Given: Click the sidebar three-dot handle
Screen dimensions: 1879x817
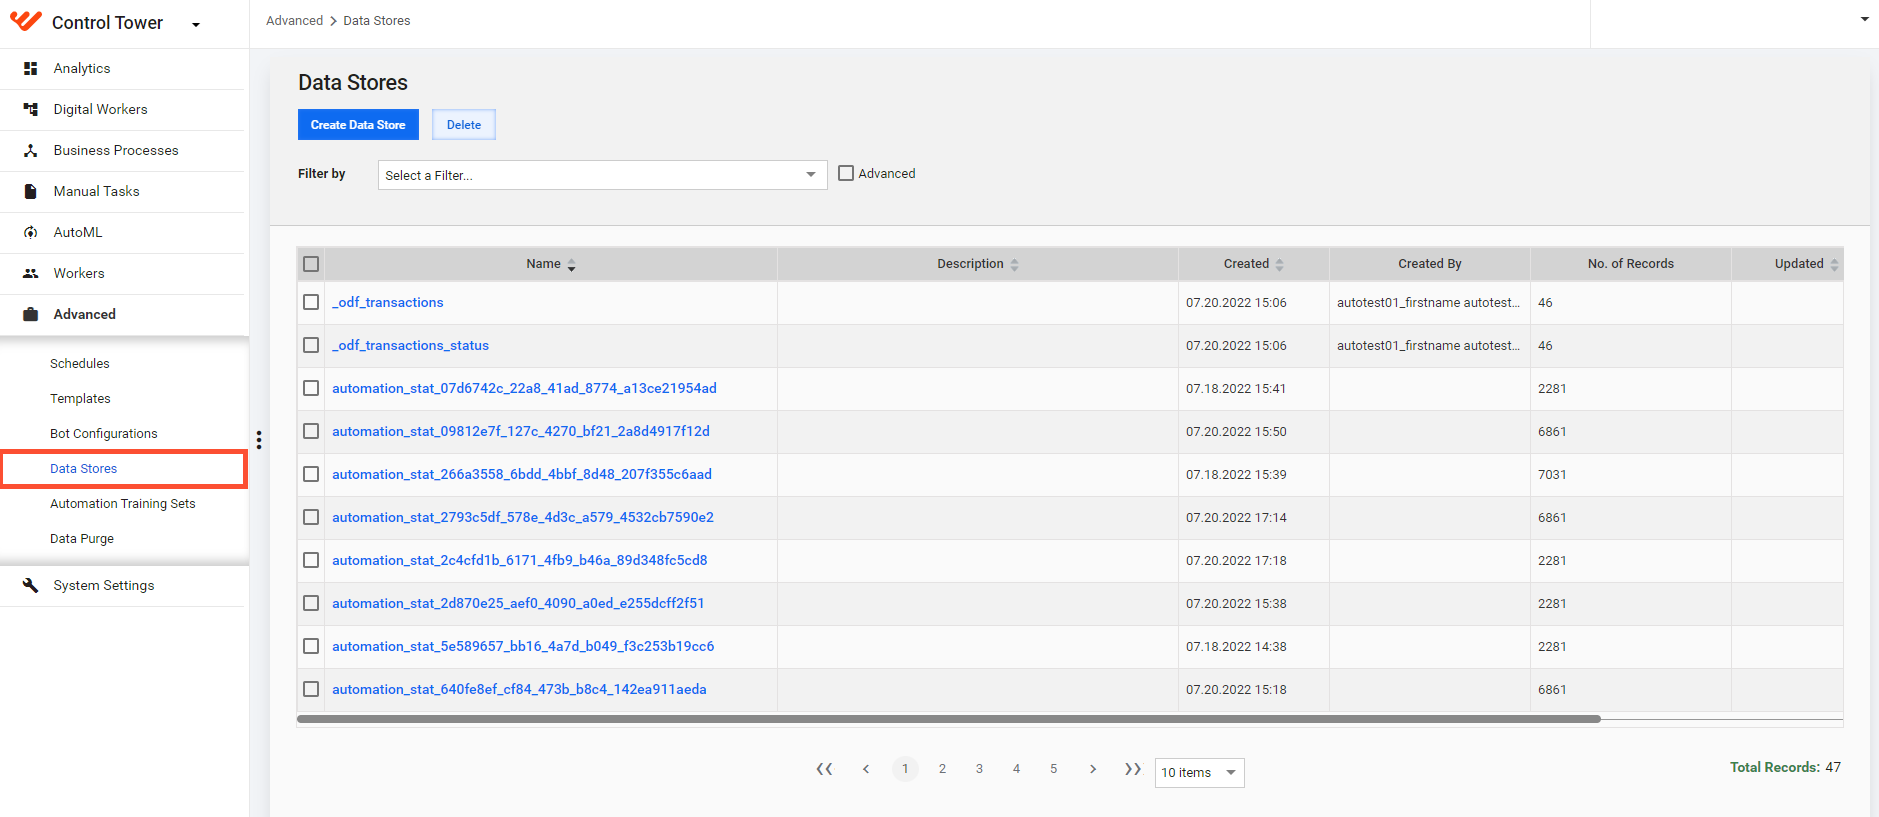Looking at the screenshot, I should tap(259, 440).
